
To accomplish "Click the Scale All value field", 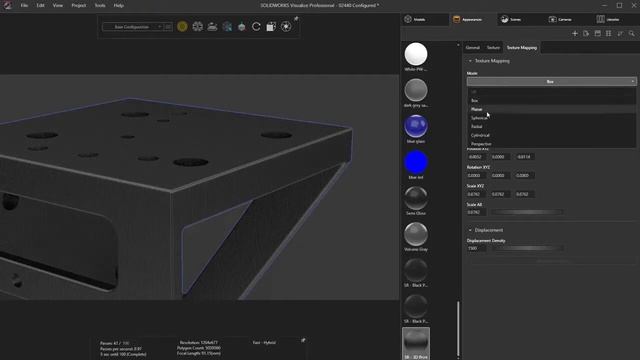I will coord(476,212).
